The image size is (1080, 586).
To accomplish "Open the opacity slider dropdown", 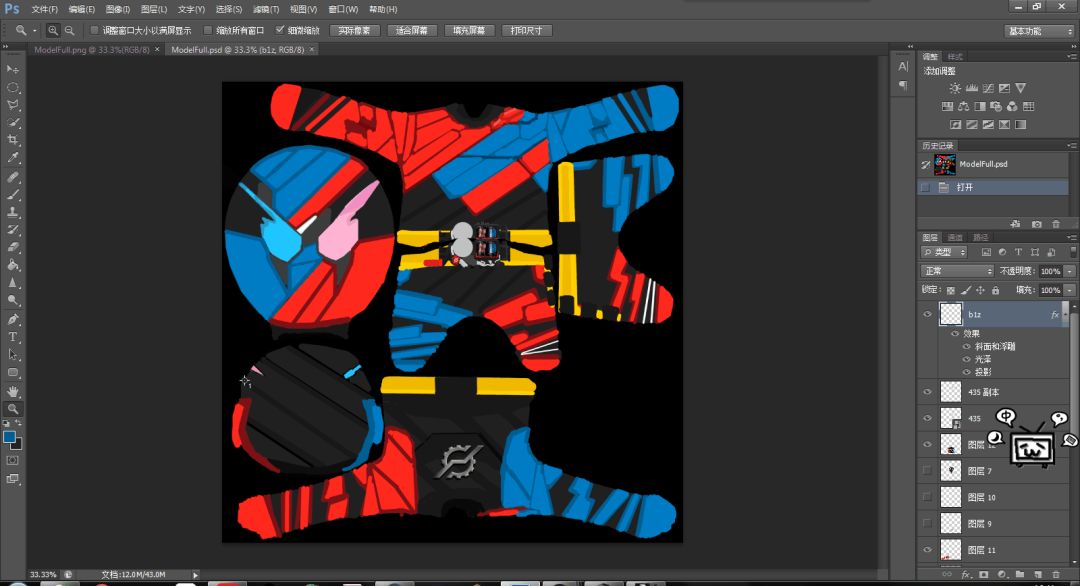I will pyautogui.click(x=1070, y=271).
